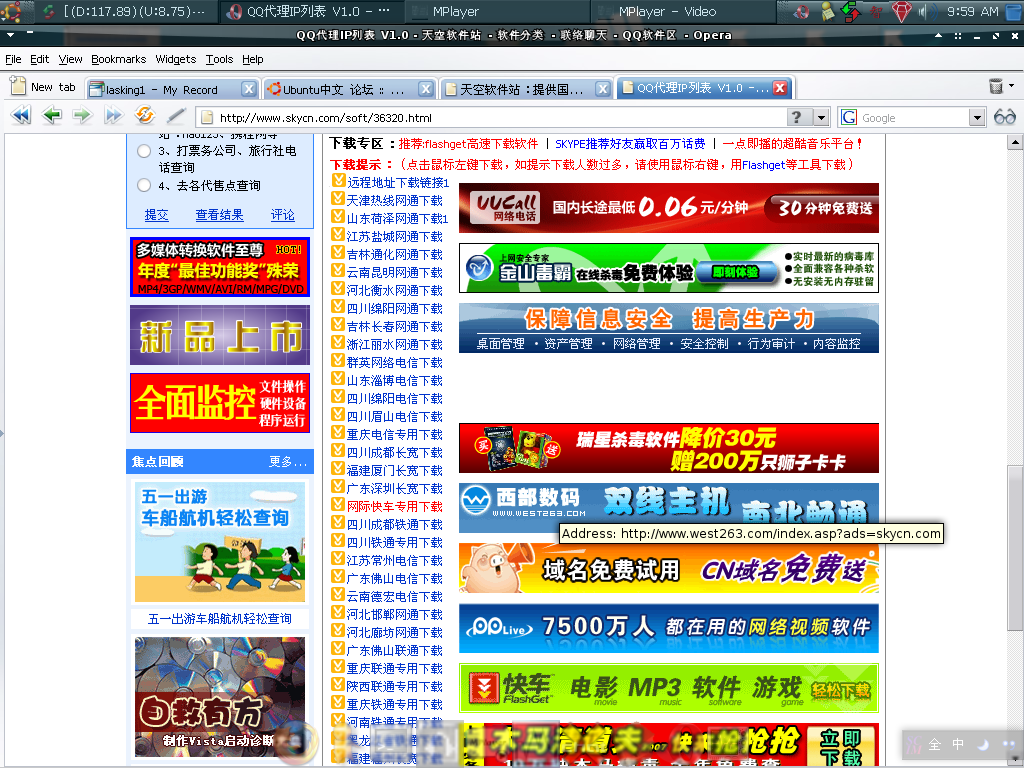
Task: Click the Fast Forward navigation icon
Action: 113,116
